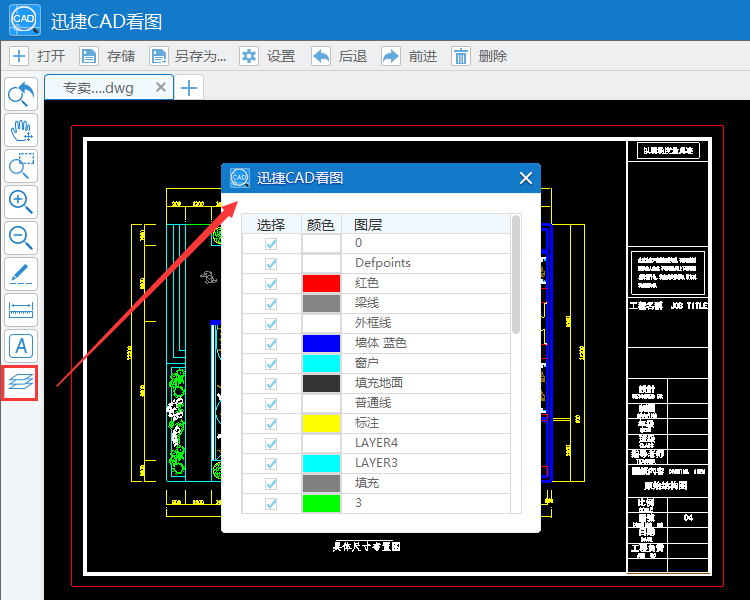Image resolution: width=750 pixels, height=600 pixels.
Task: Uncheck the Defpoints layer checkbox
Action: click(271, 264)
